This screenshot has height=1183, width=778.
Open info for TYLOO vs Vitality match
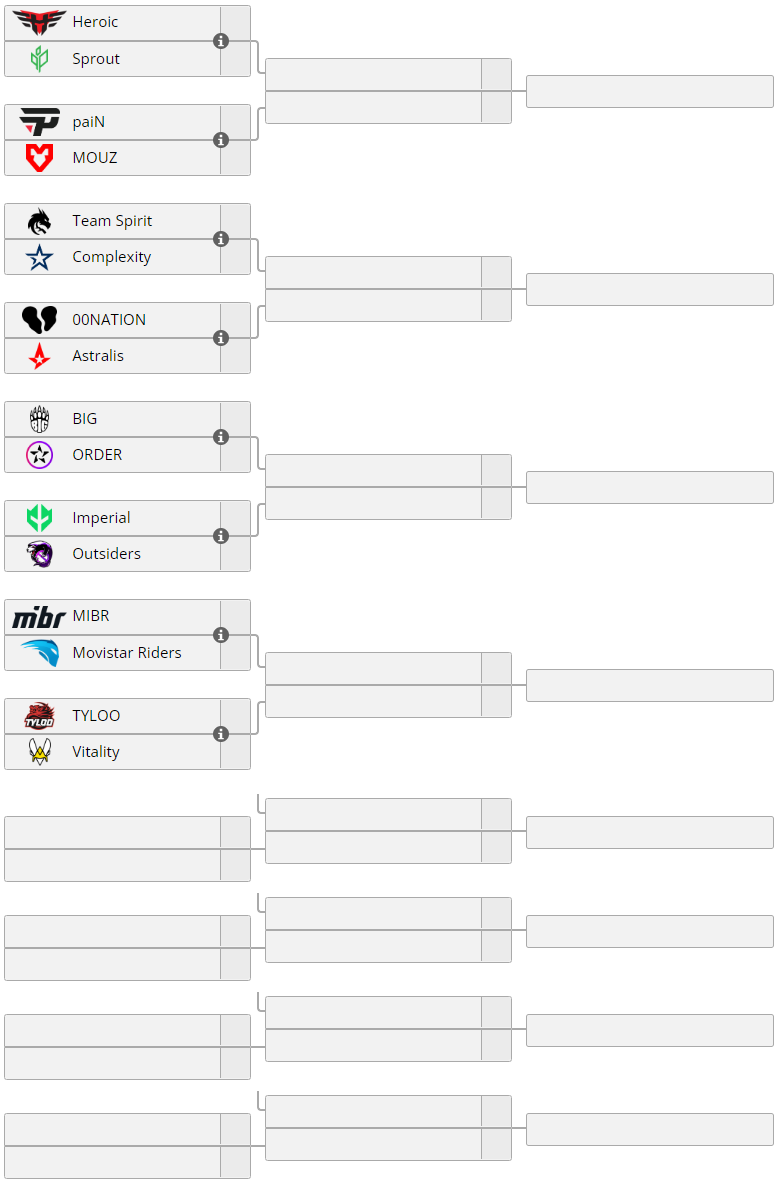click(221, 734)
